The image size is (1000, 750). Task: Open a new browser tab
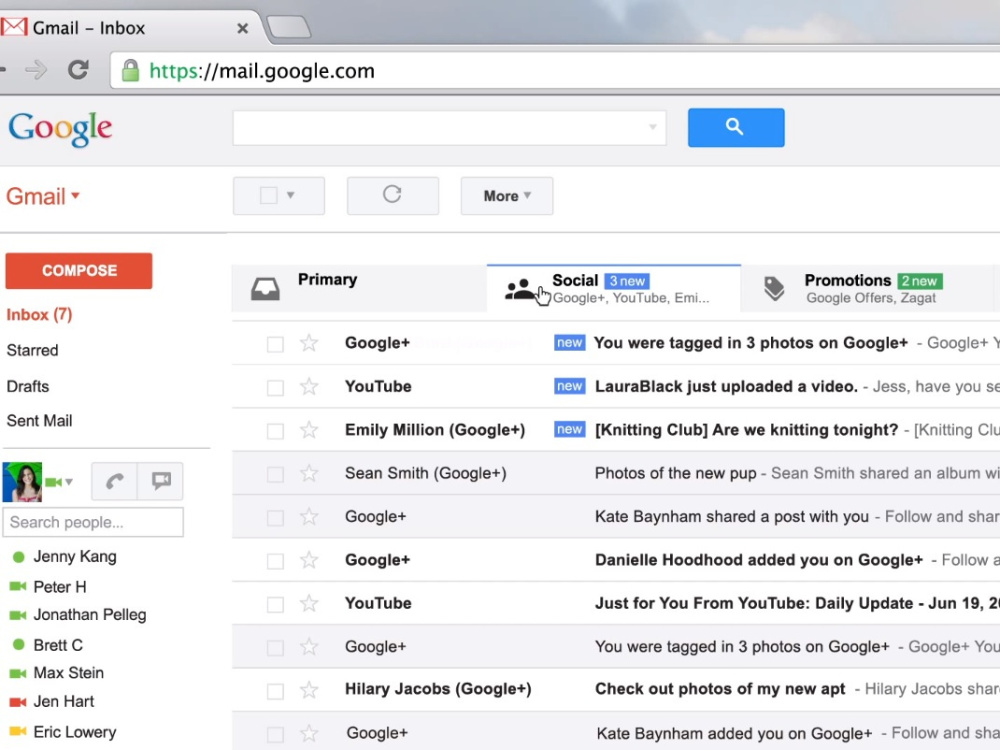tap(288, 27)
